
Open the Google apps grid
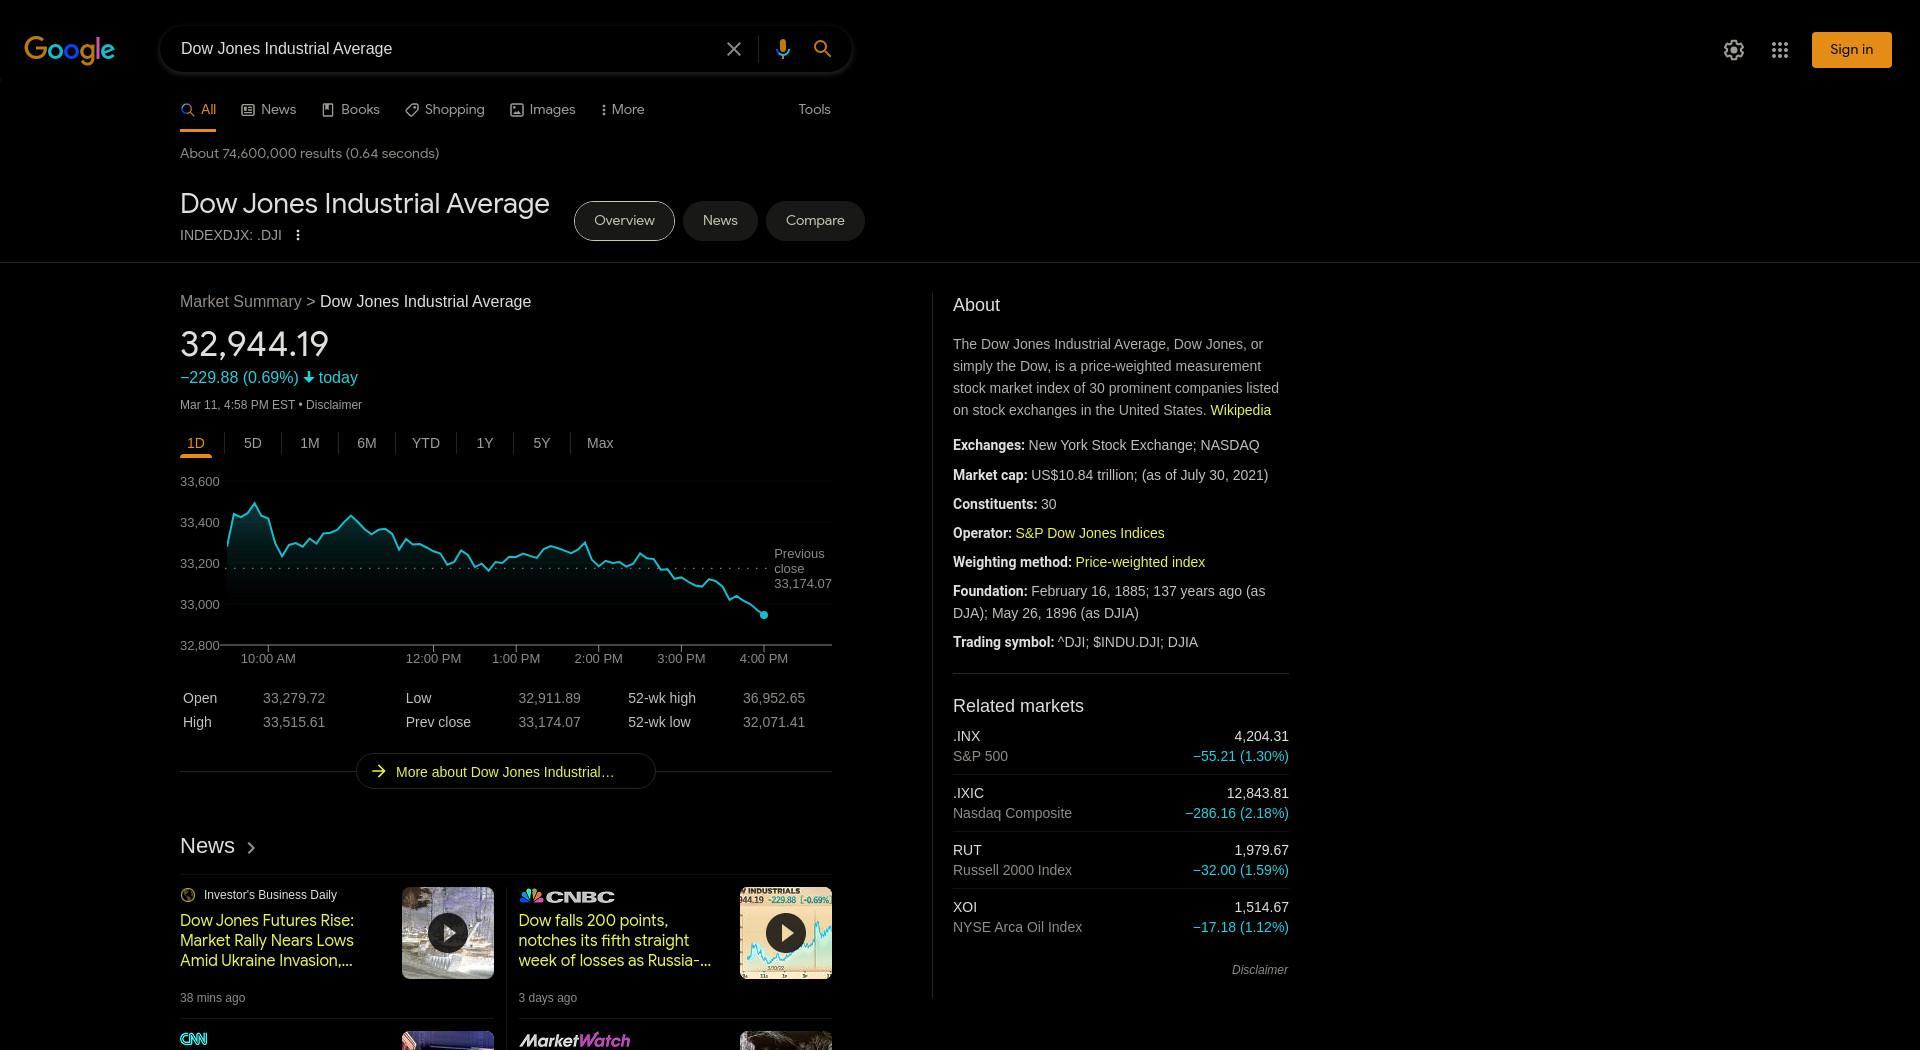1780,50
